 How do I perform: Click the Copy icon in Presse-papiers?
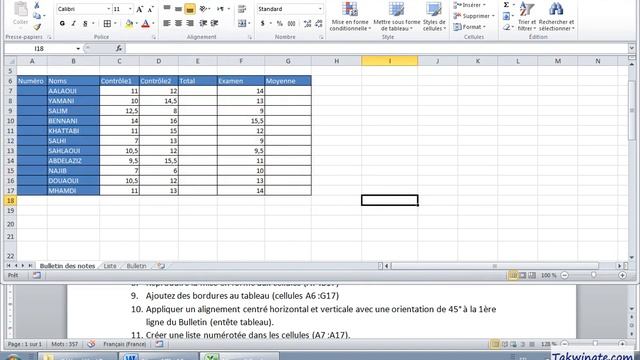pyautogui.click(x=37, y=16)
